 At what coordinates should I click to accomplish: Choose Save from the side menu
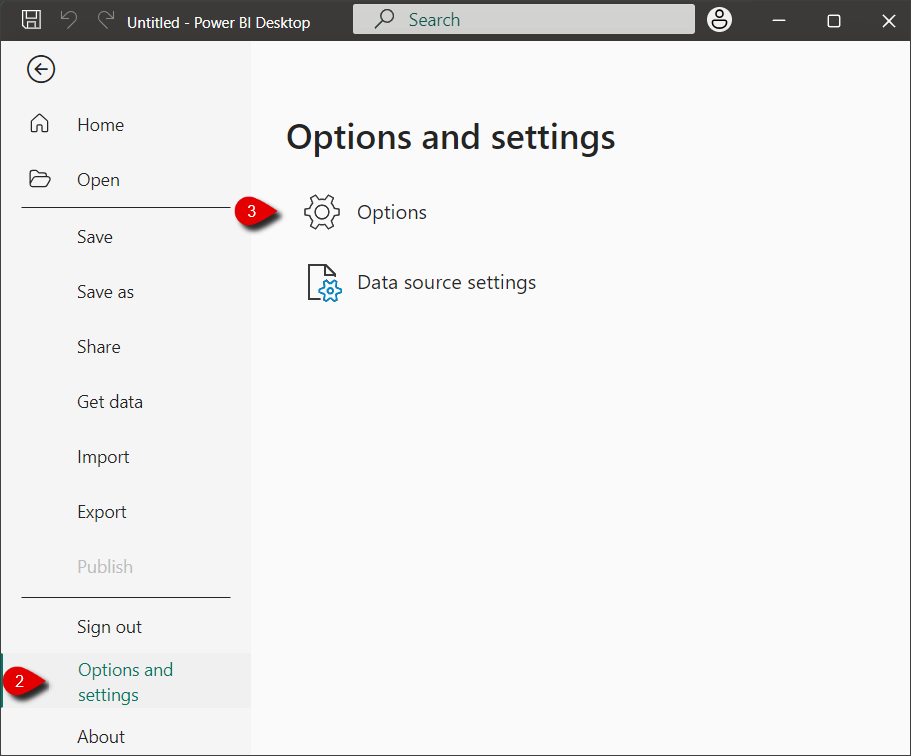click(95, 237)
